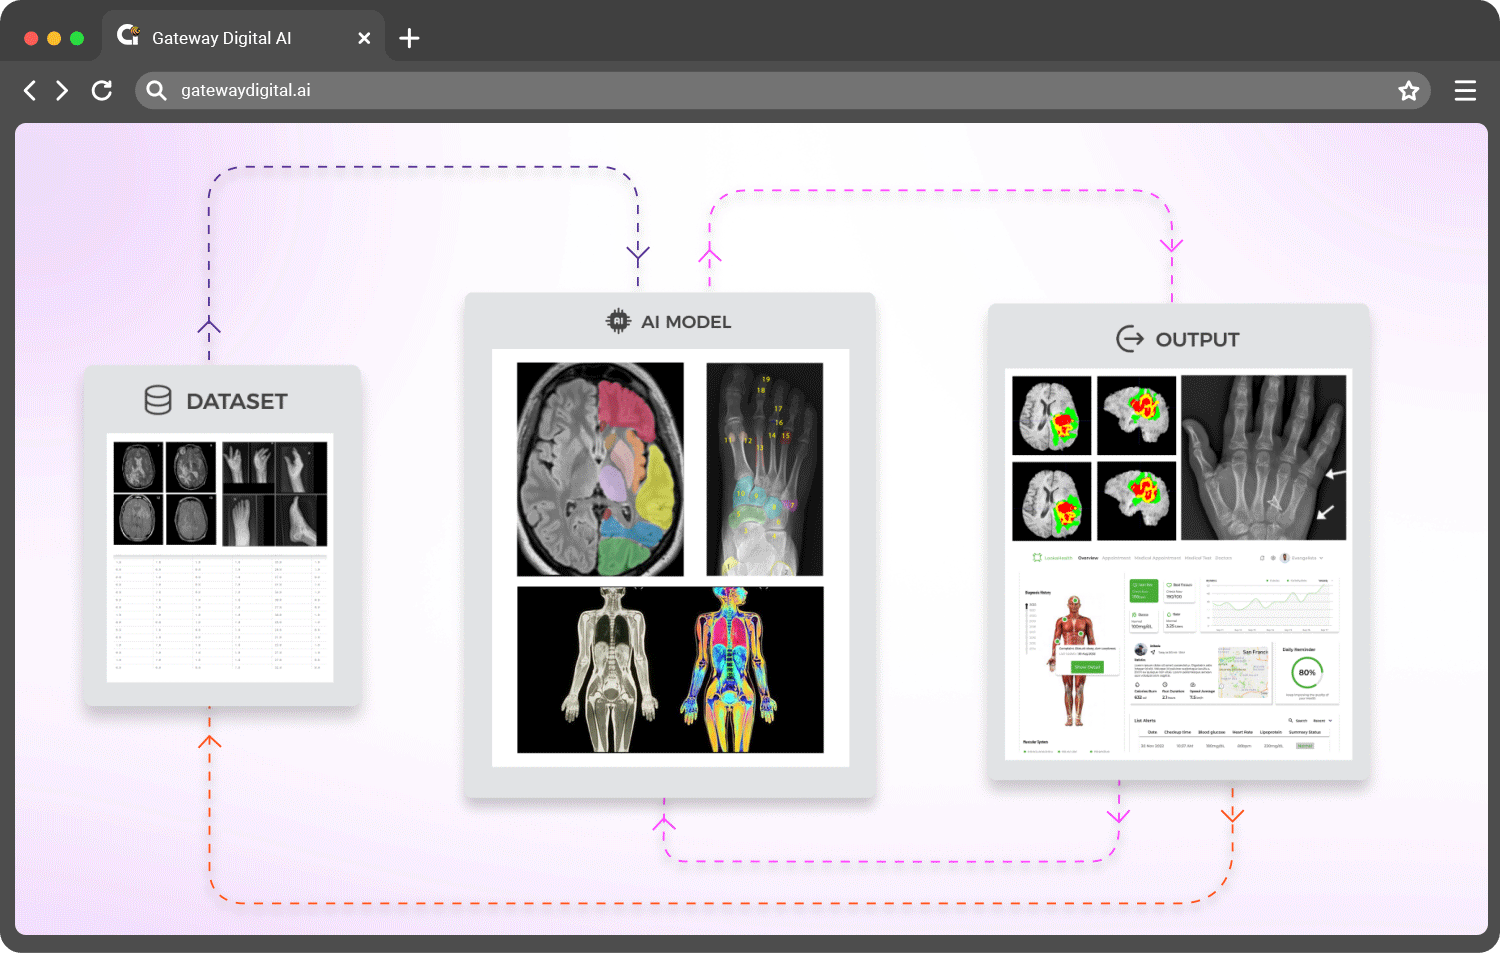Click the arrow icon beside OUTPUT

(x=1130, y=339)
